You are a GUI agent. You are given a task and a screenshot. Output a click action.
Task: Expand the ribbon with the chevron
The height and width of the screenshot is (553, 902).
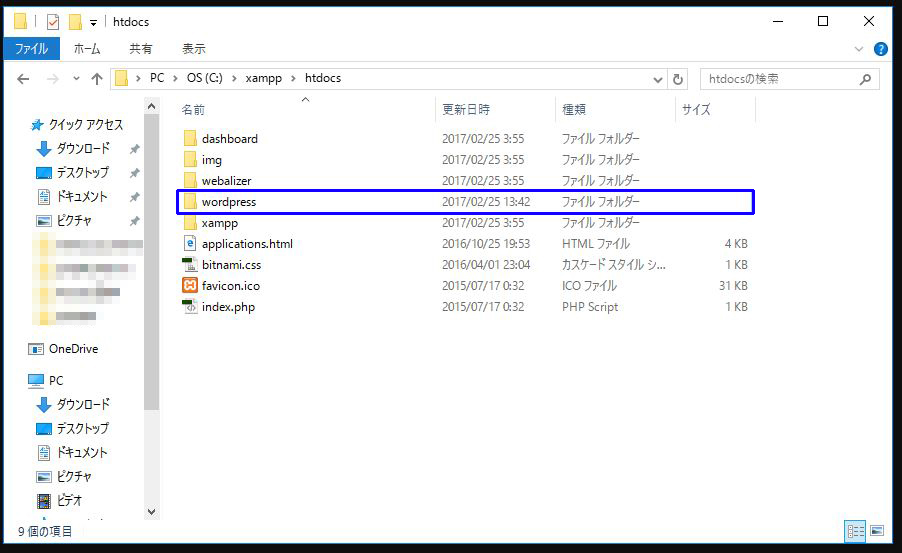(x=859, y=49)
